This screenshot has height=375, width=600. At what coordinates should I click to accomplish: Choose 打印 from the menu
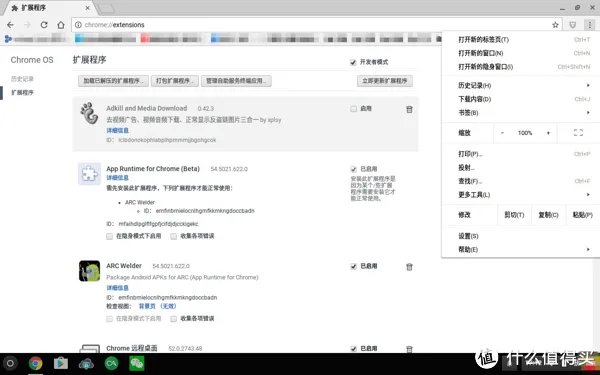click(x=521, y=154)
